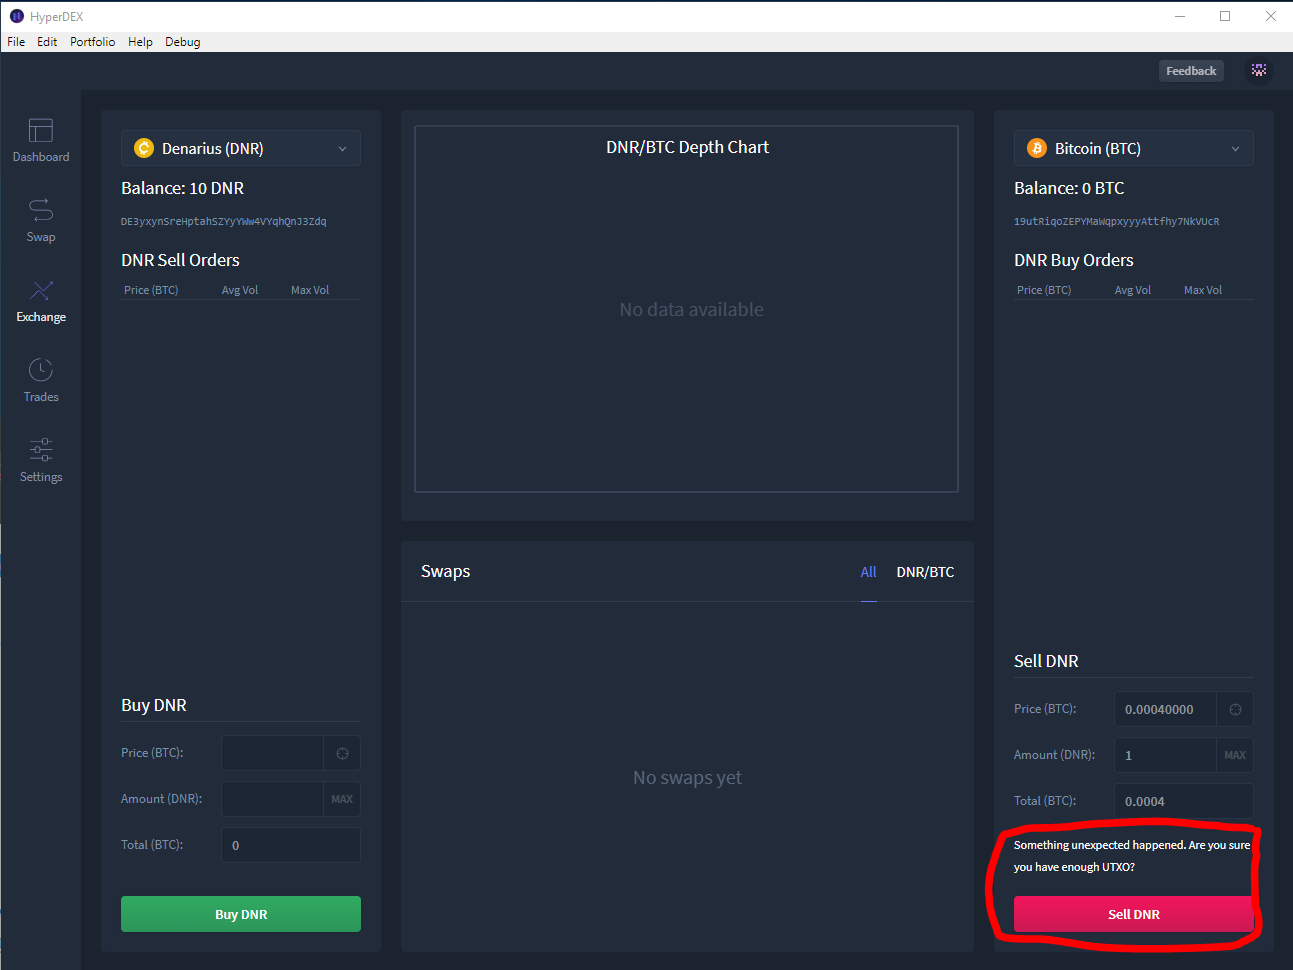Click the Bitcoin coin icon
The height and width of the screenshot is (970, 1293).
tap(1037, 148)
